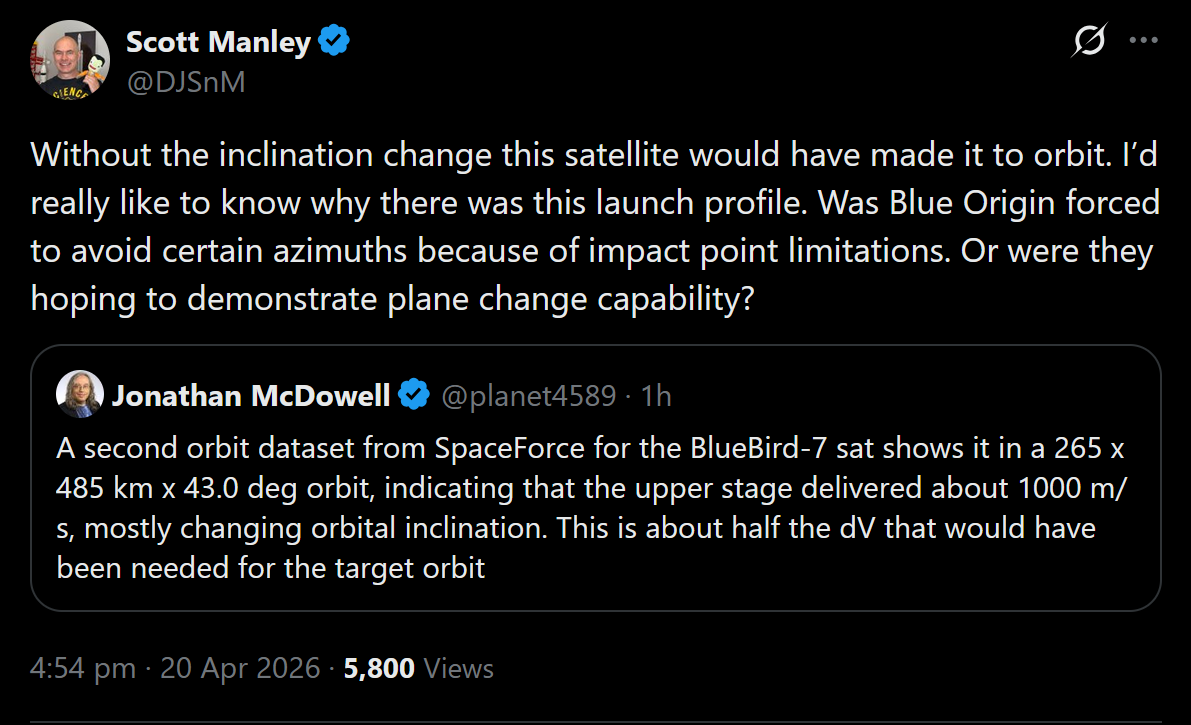Click Scott Manley's blue verified badge
The height and width of the screenshot is (725, 1191).
pyautogui.click(x=334, y=42)
